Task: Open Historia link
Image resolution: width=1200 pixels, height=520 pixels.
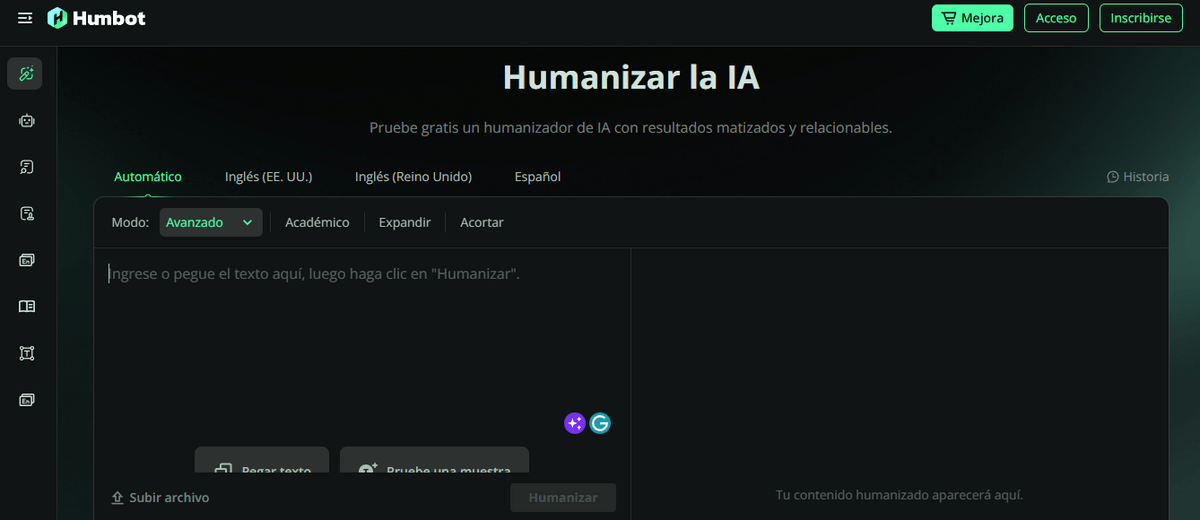Action: click(1137, 177)
